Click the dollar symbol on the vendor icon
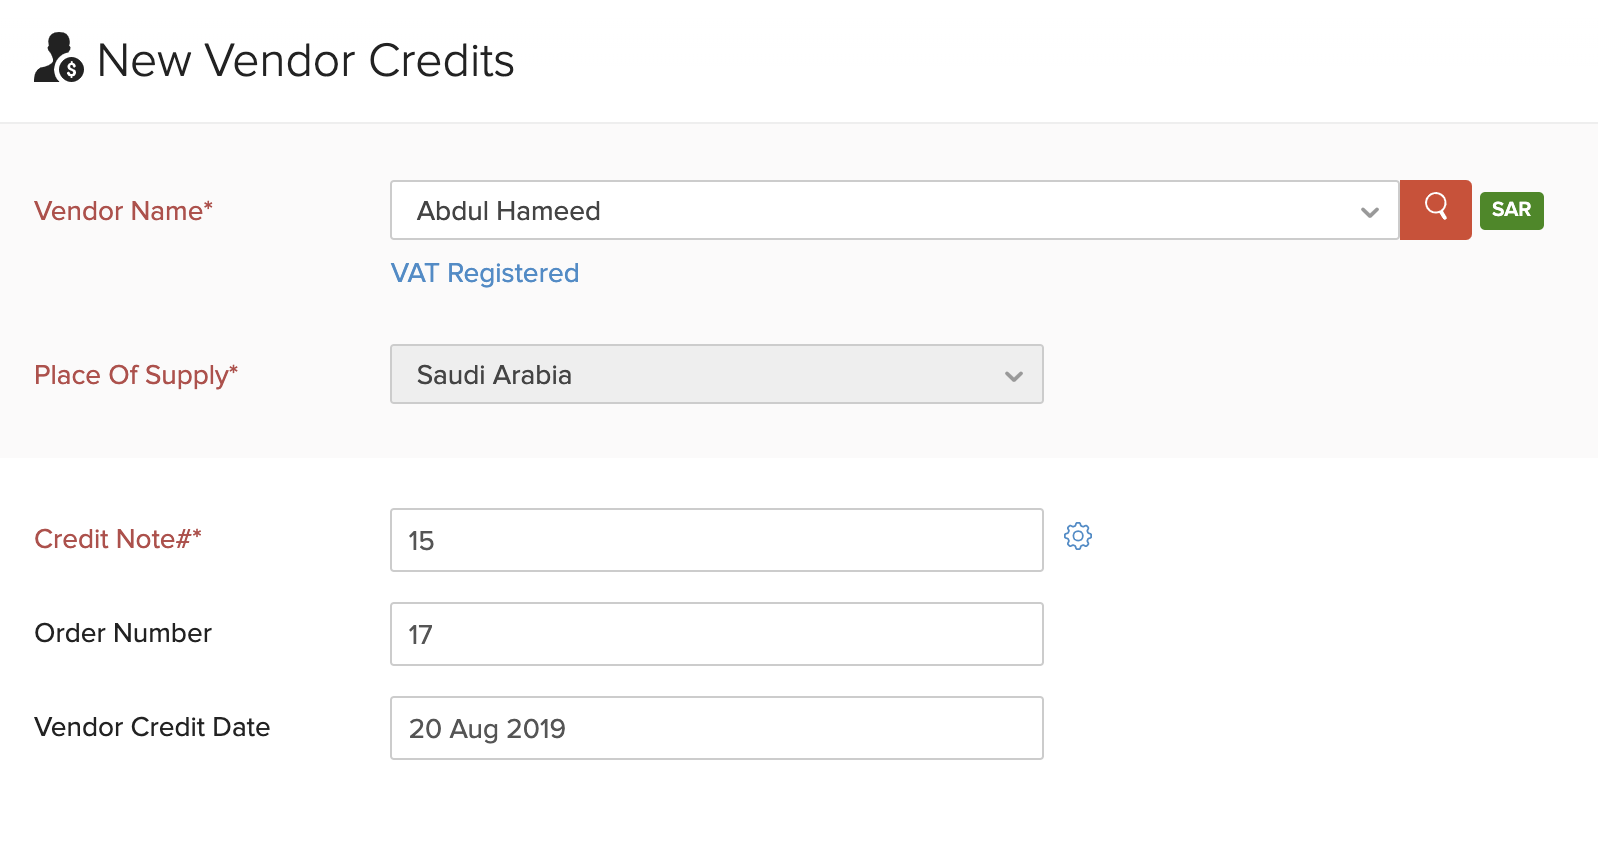This screenshot has width=1598, height=842. tap(71, 70)
